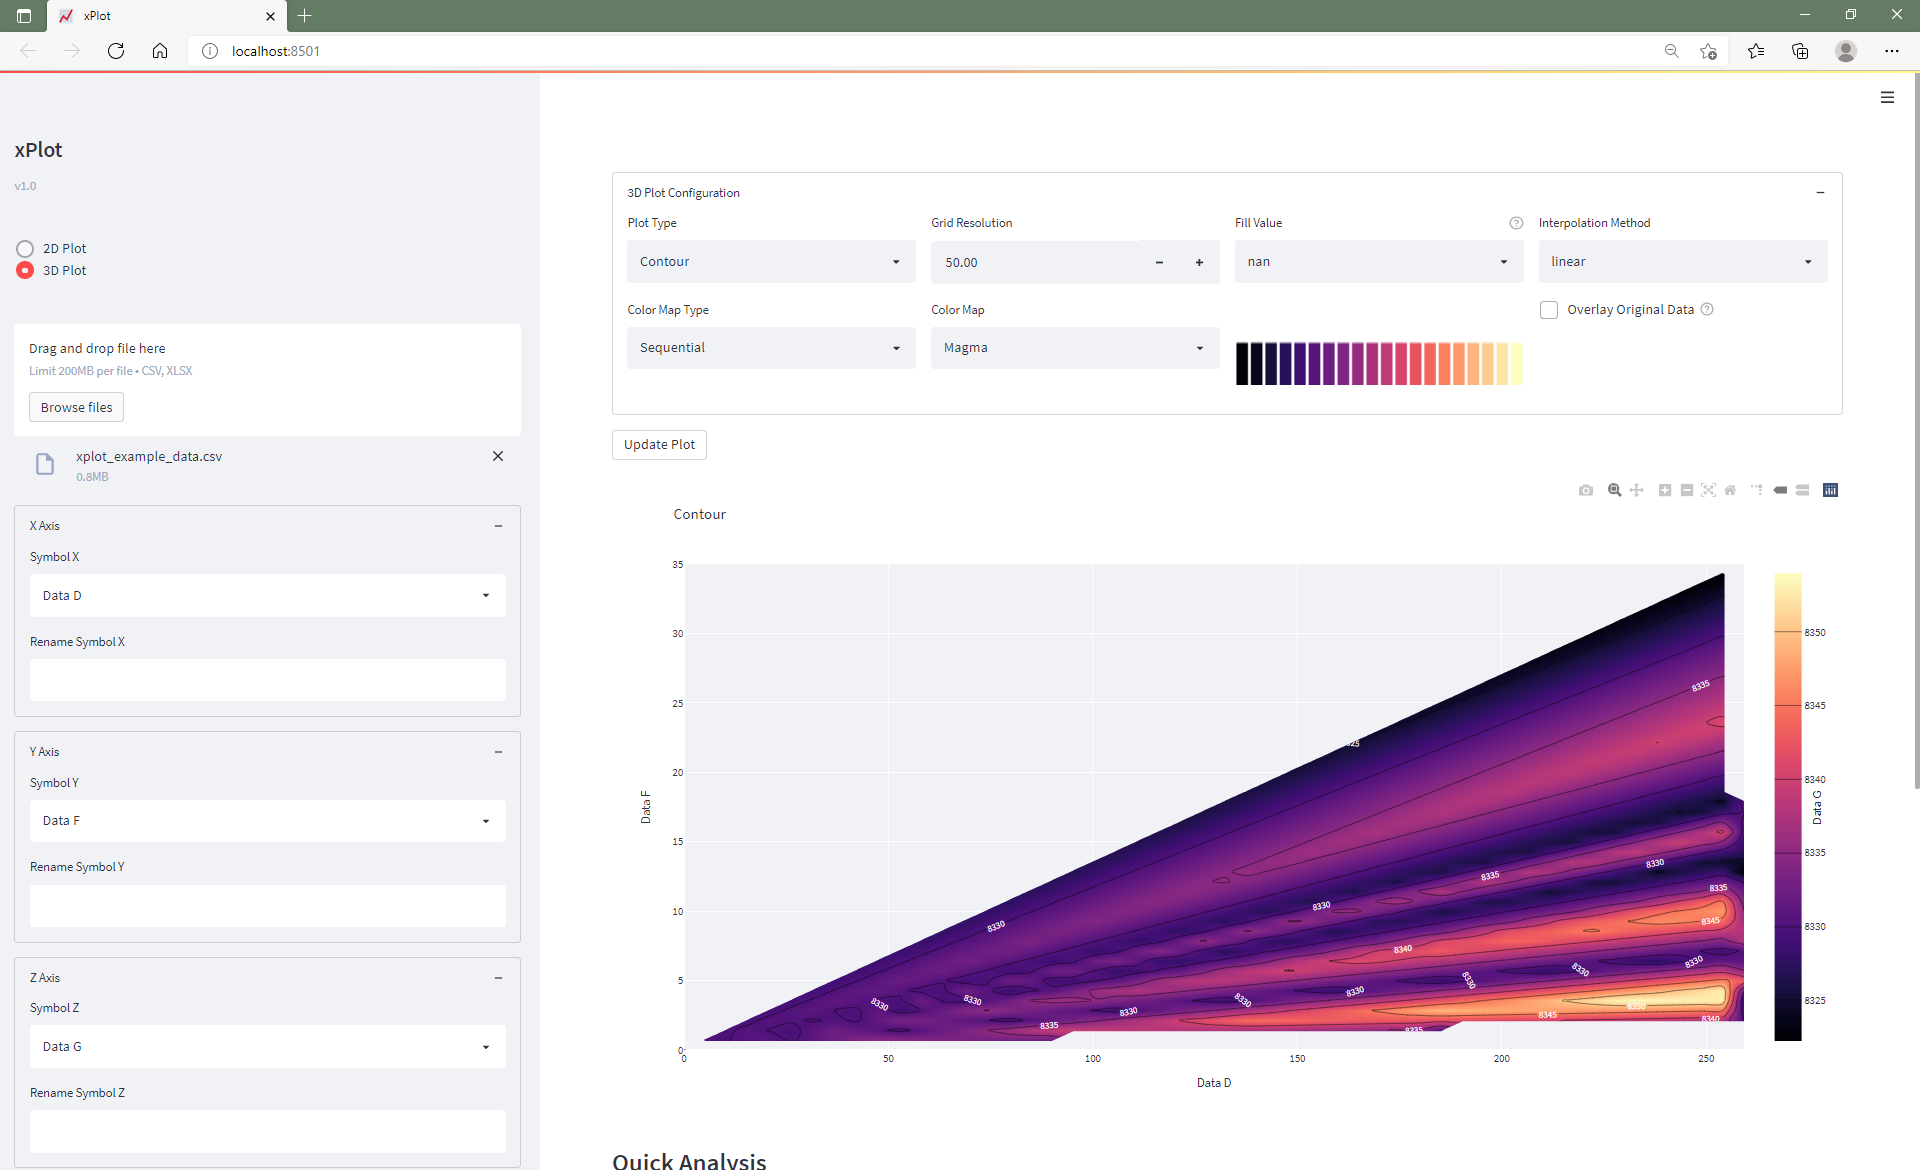1920x1170 pixels.
Task: Focus the Rename Symbol X field
Action: click(268, 680)
